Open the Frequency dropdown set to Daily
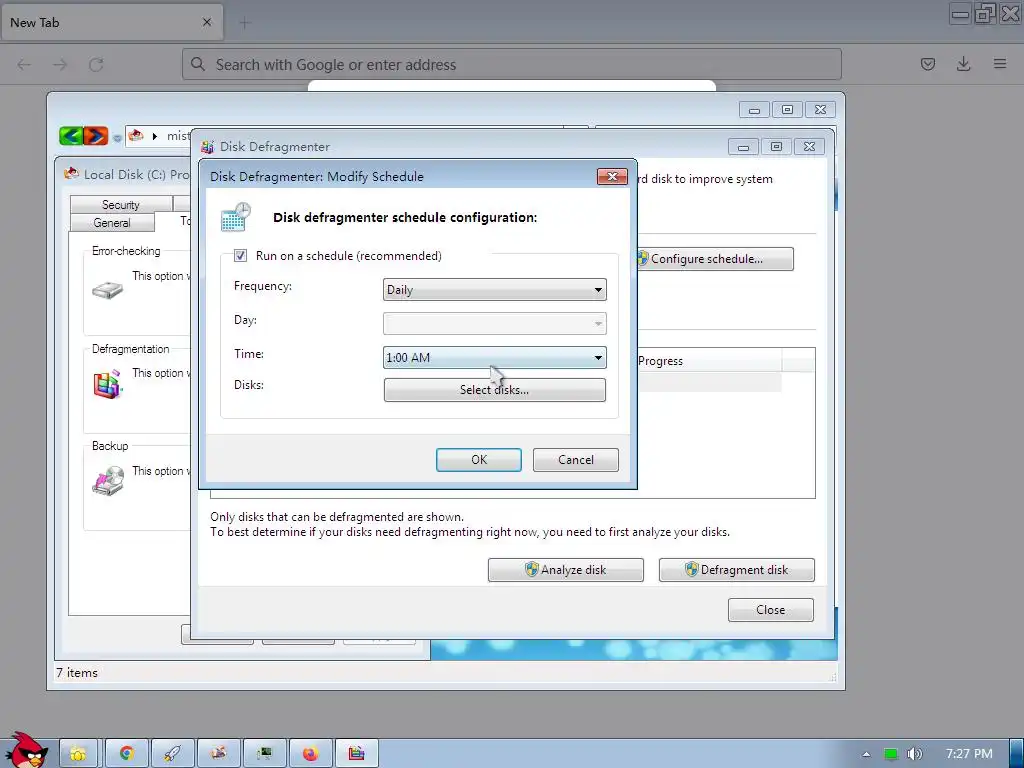Image resolution: width=1024 pixels, height=768 pixels. (494, 290)
